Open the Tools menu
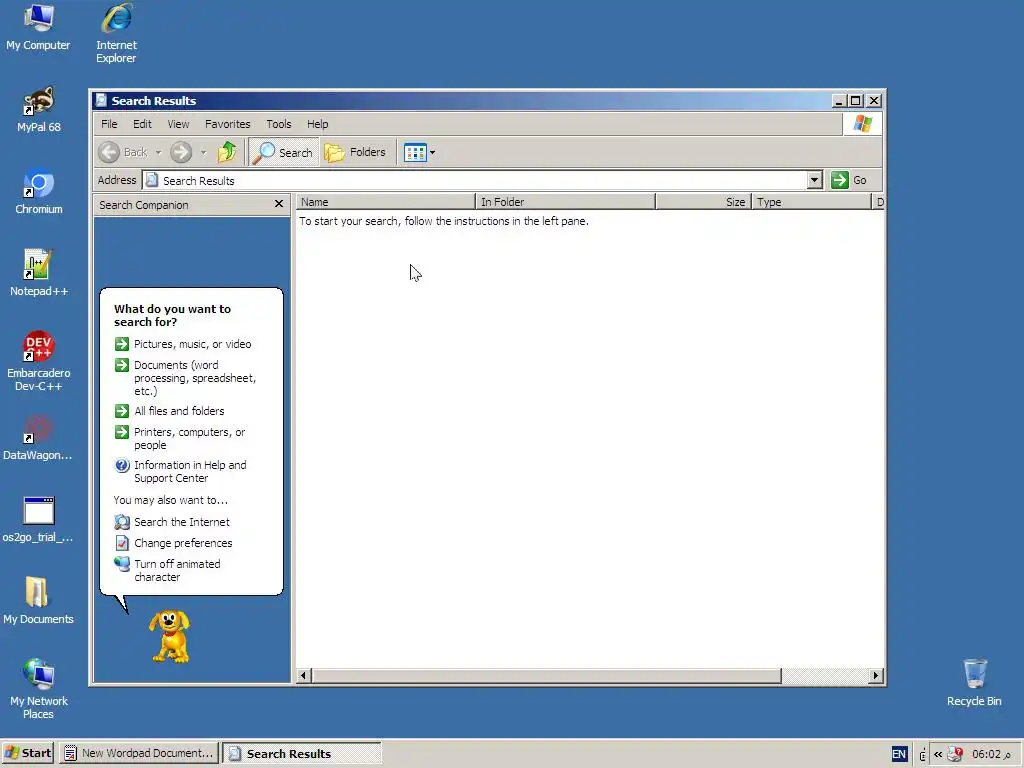 (x=279, y=124)
